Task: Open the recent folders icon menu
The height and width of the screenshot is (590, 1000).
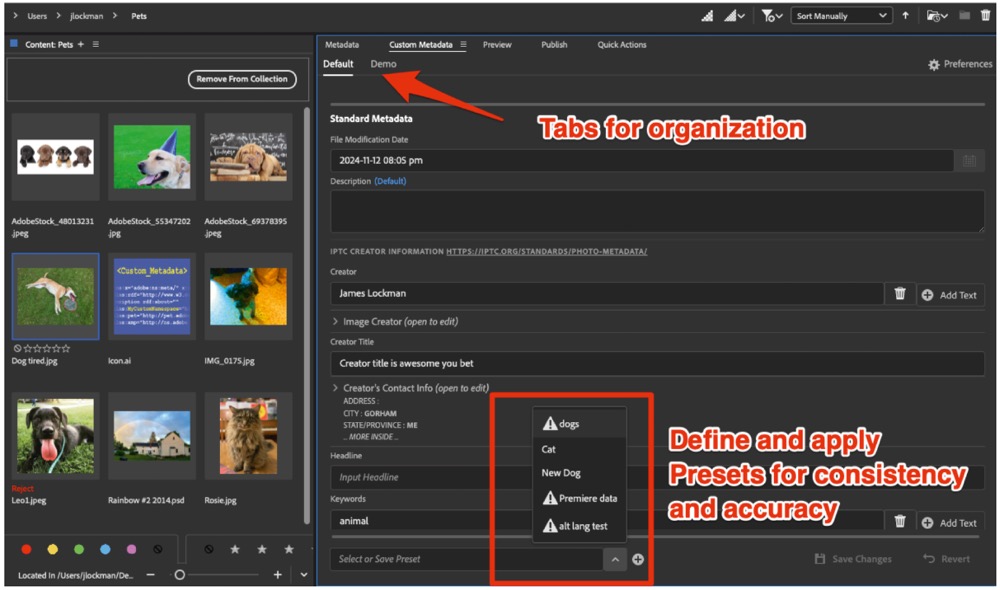Action: [x=936, y=16]
